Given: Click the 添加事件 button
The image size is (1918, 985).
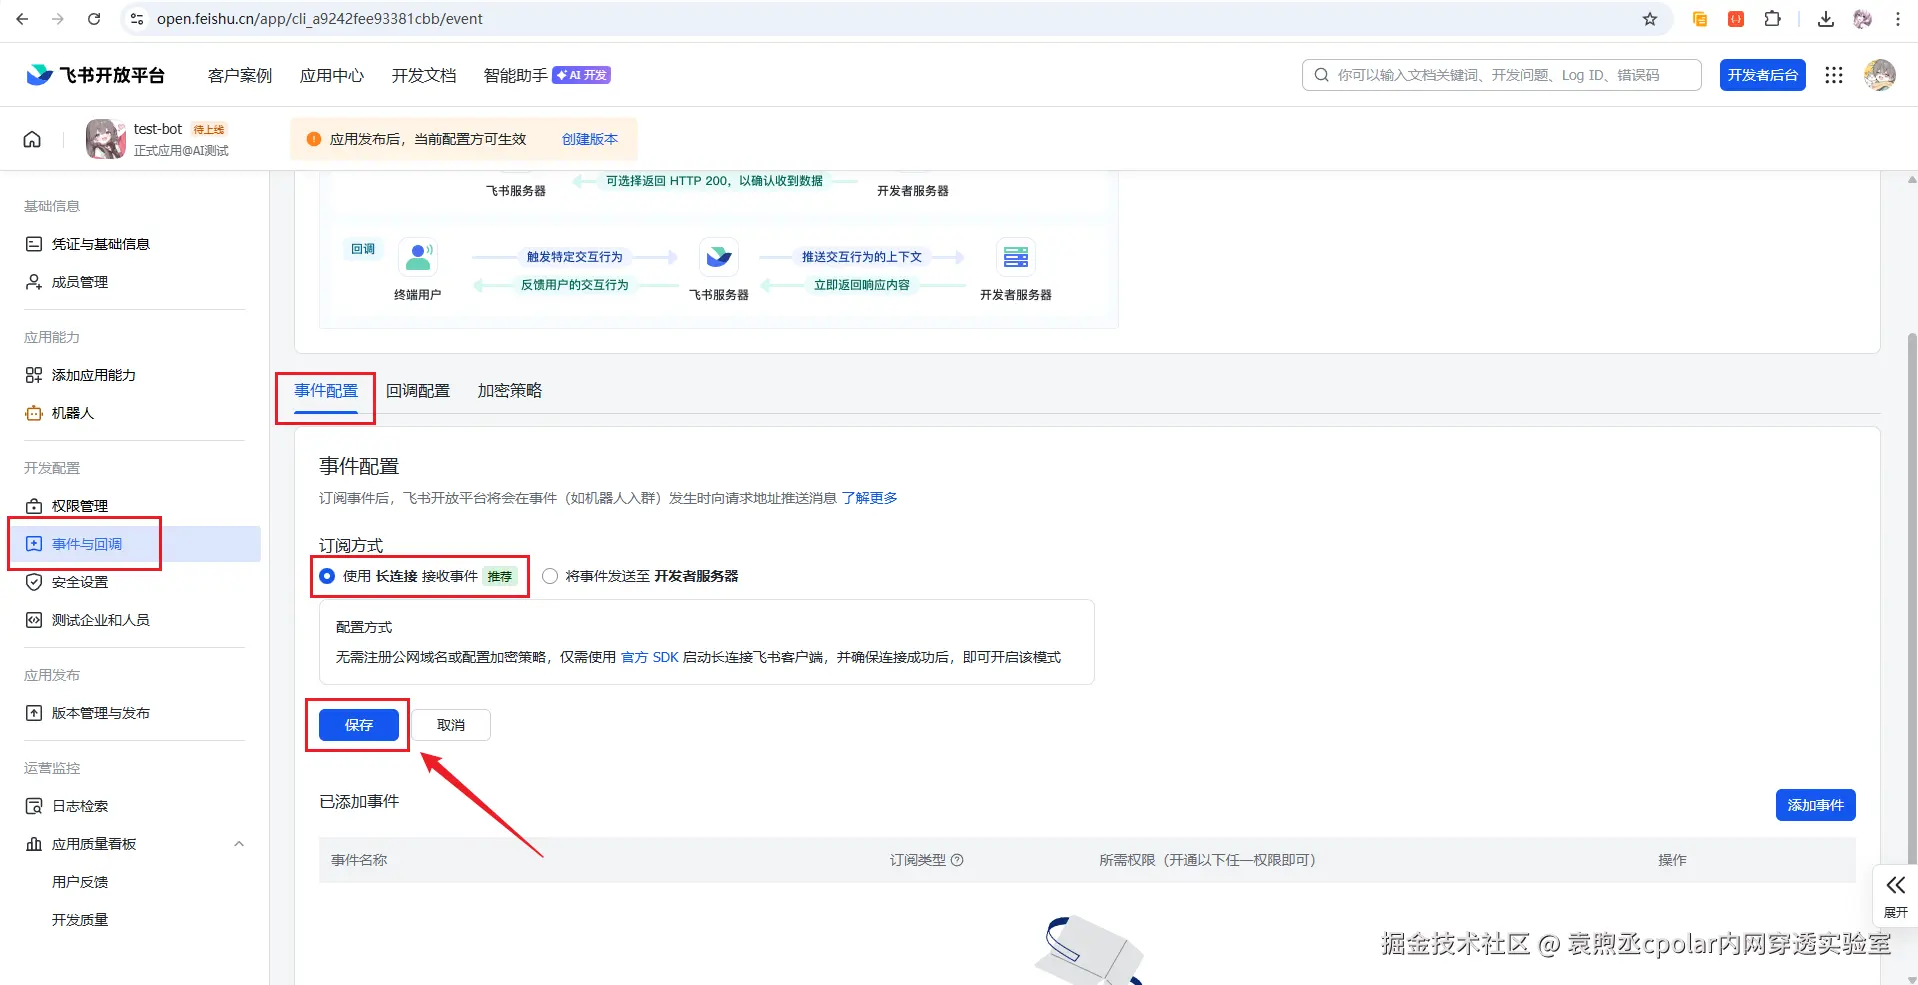Looking at the screenshot, I should click(1814, 804).
